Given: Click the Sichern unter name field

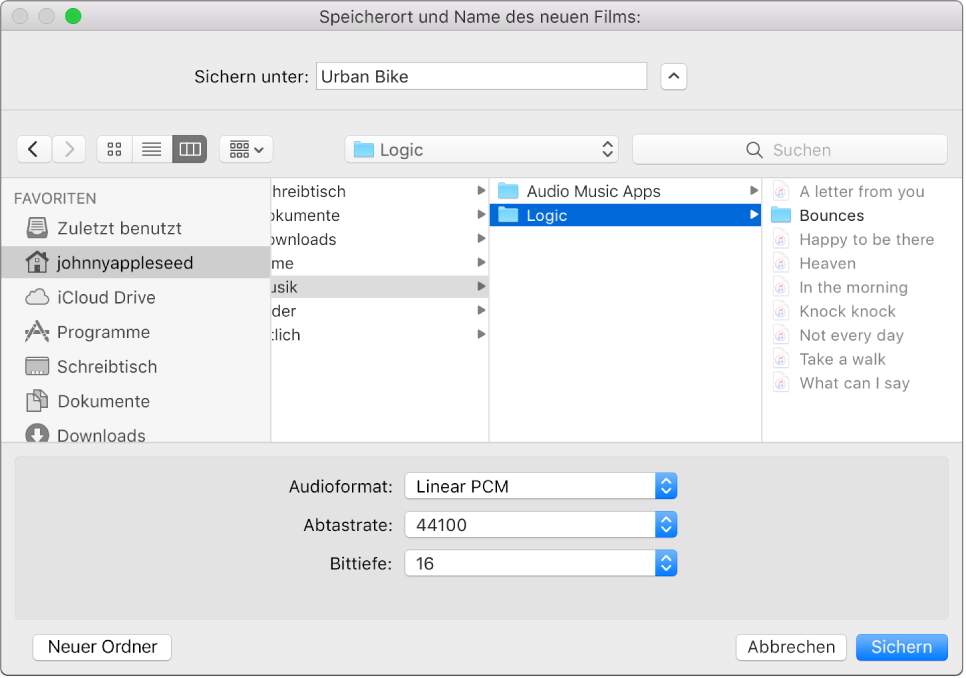Looking at the screenshot, I should point(482,76).
